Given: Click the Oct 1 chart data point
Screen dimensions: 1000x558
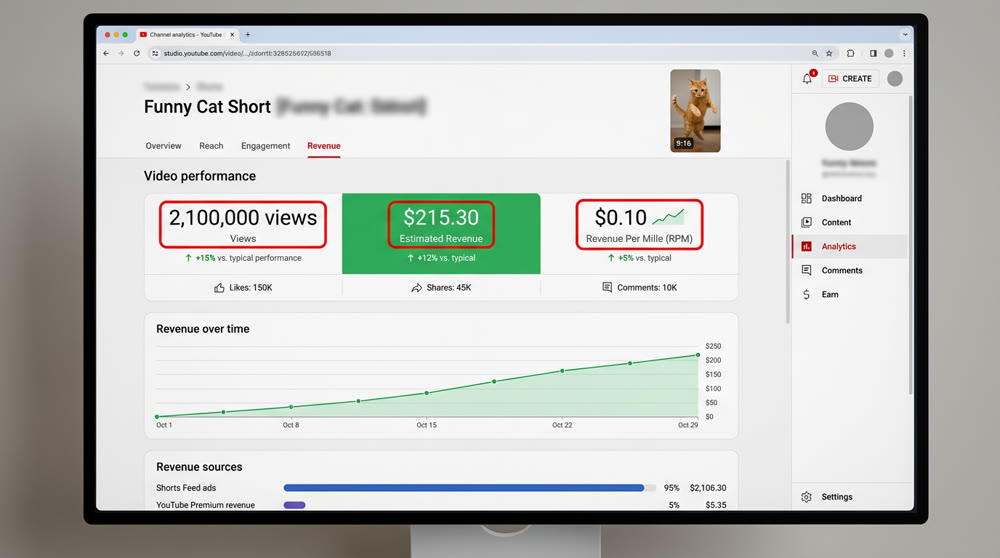Looking at the screenshot, I should click(157, 416).
